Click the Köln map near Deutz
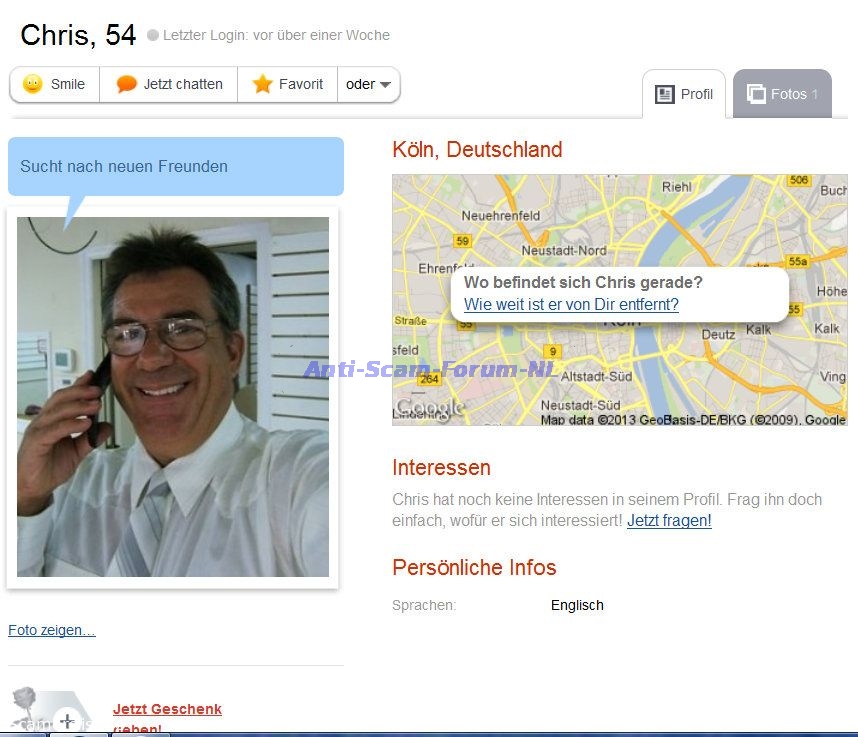 click(718, 334)
